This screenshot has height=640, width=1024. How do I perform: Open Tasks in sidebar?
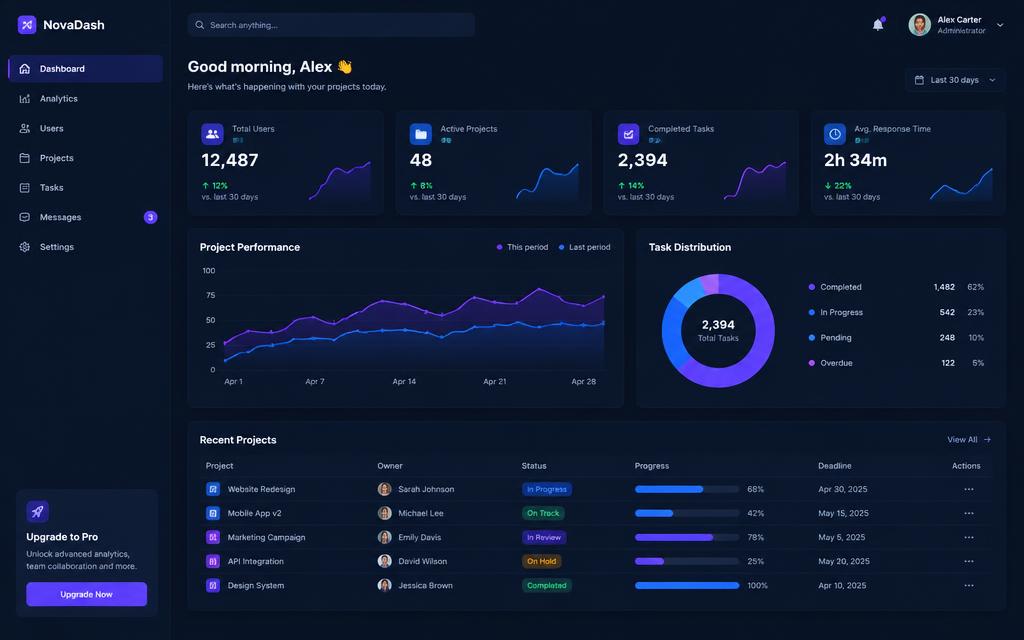point(86,187)
